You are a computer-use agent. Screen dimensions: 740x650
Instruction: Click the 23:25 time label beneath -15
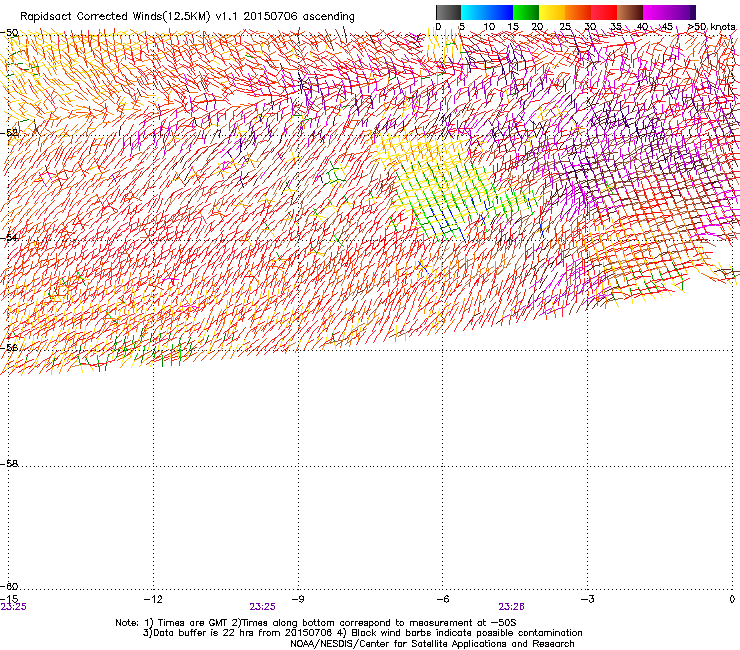(x=13, y=607)
